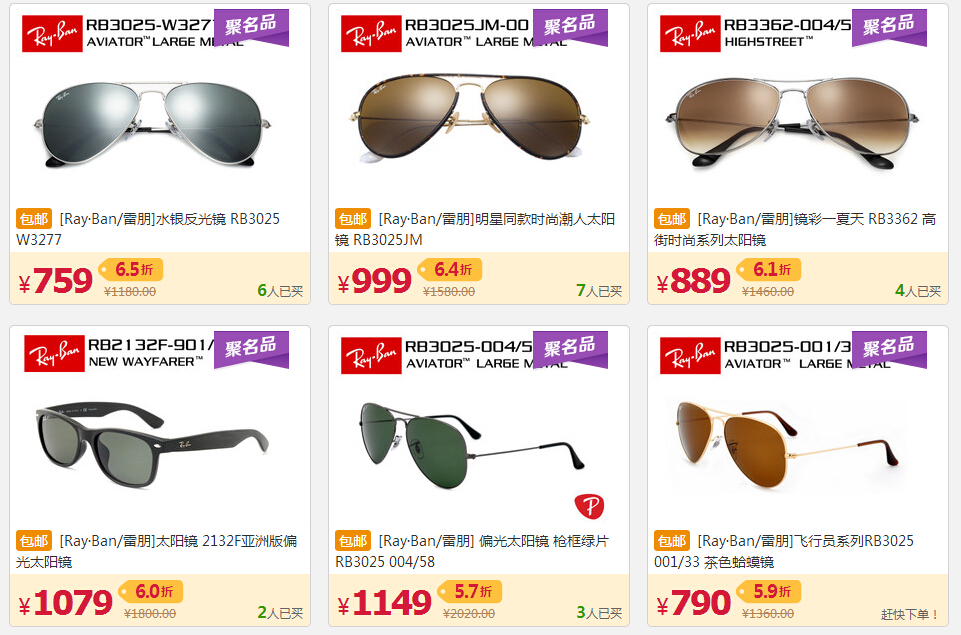Click the 包邮 badge on RB3362 listing
The height and width of the screenshot is (635, 961).
click(x=672, y=219)
